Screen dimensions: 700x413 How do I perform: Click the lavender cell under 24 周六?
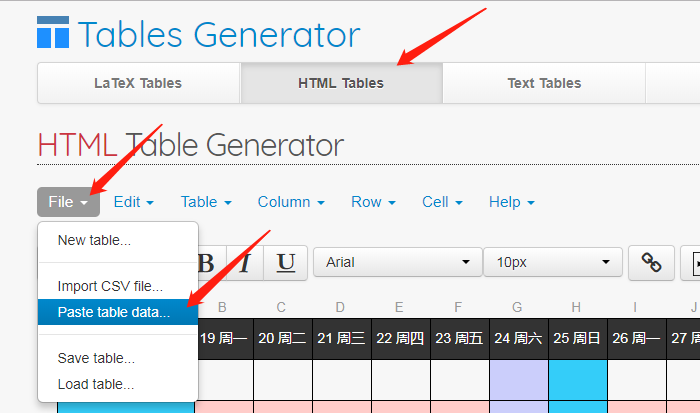[x=519, y=380]
